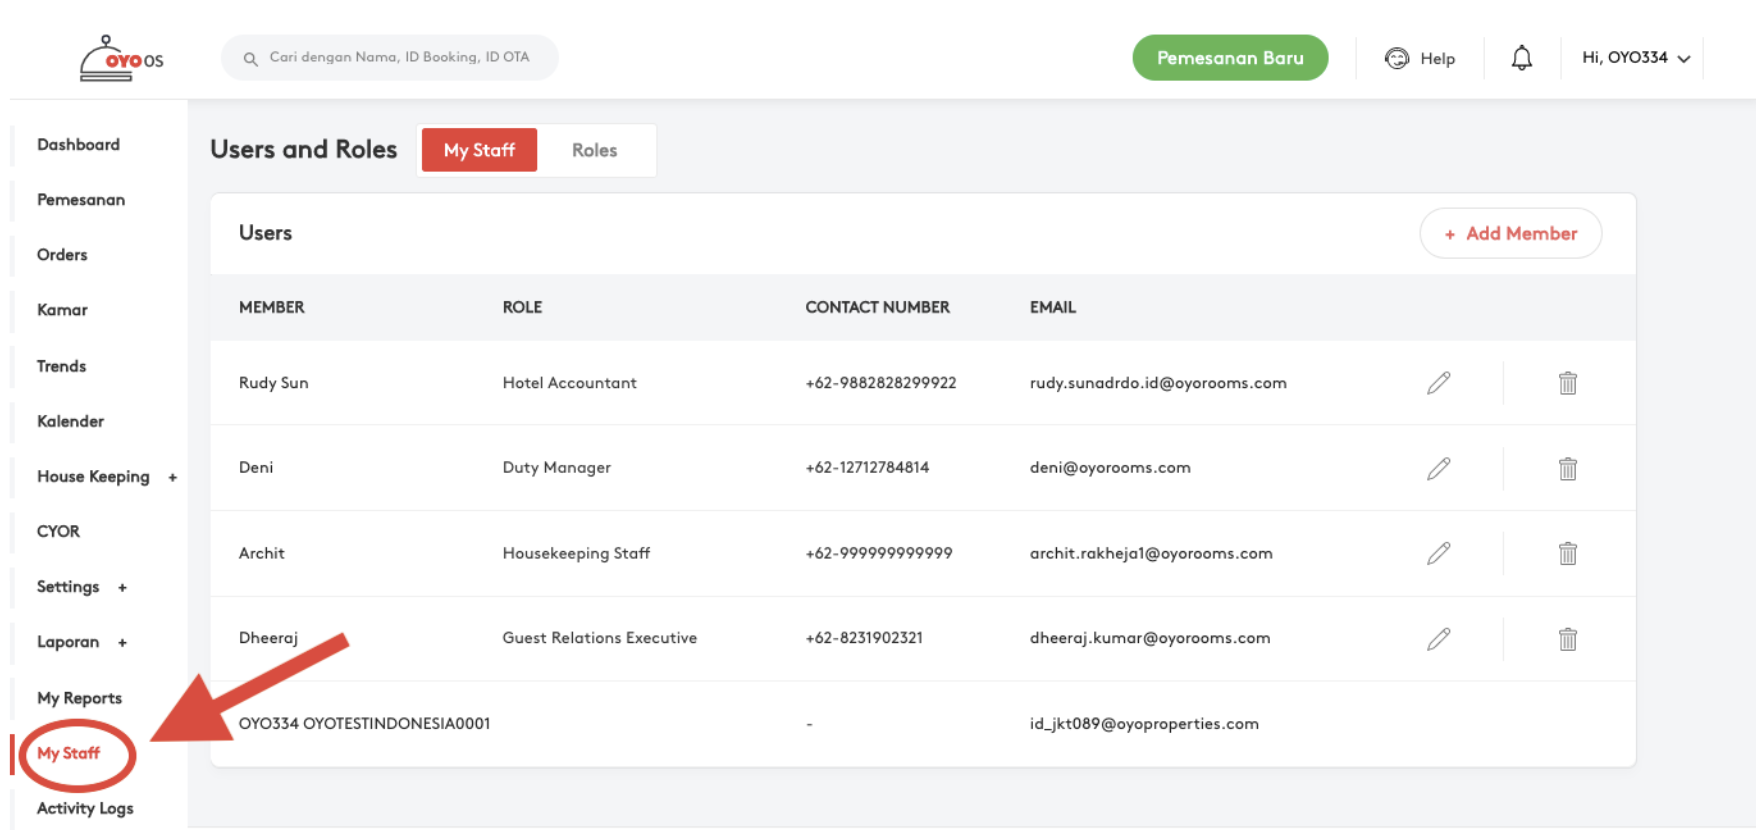Image resolution: width=1756 pixels, height=830 pixels.
Task: Focus the booking search field
Action: point(390,58)
